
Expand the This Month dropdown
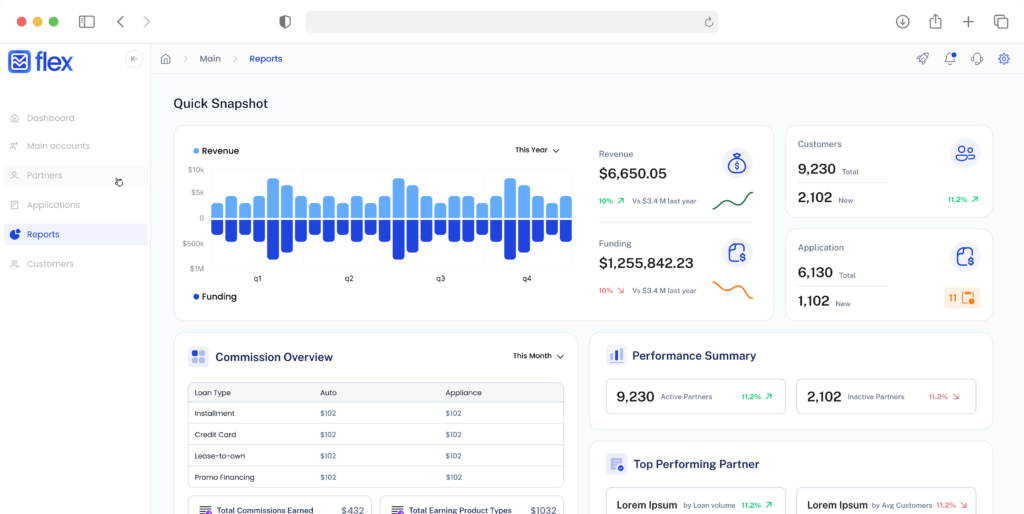tap(538, 356)
